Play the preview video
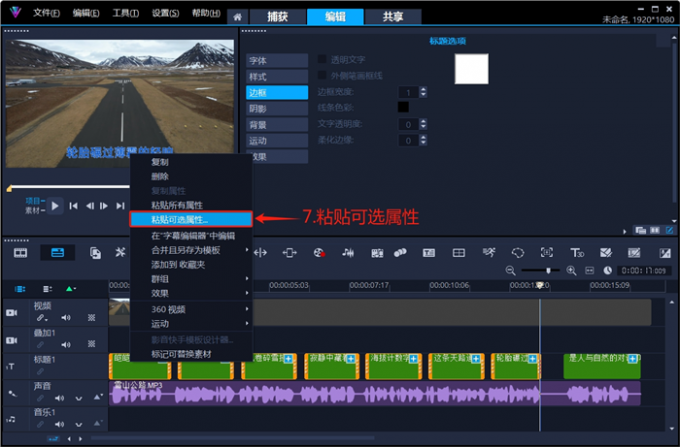This screenshot has height=447, width=680. (x=55, y=206)
